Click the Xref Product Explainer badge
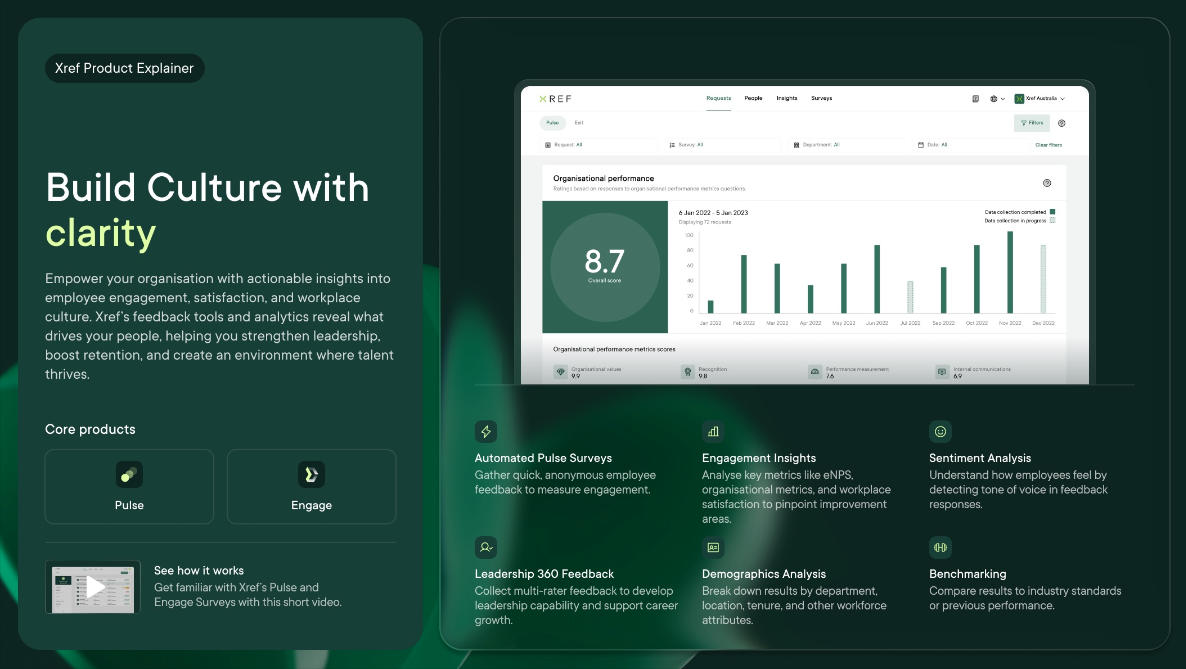The image size is (1186, 669). point(125,68)
